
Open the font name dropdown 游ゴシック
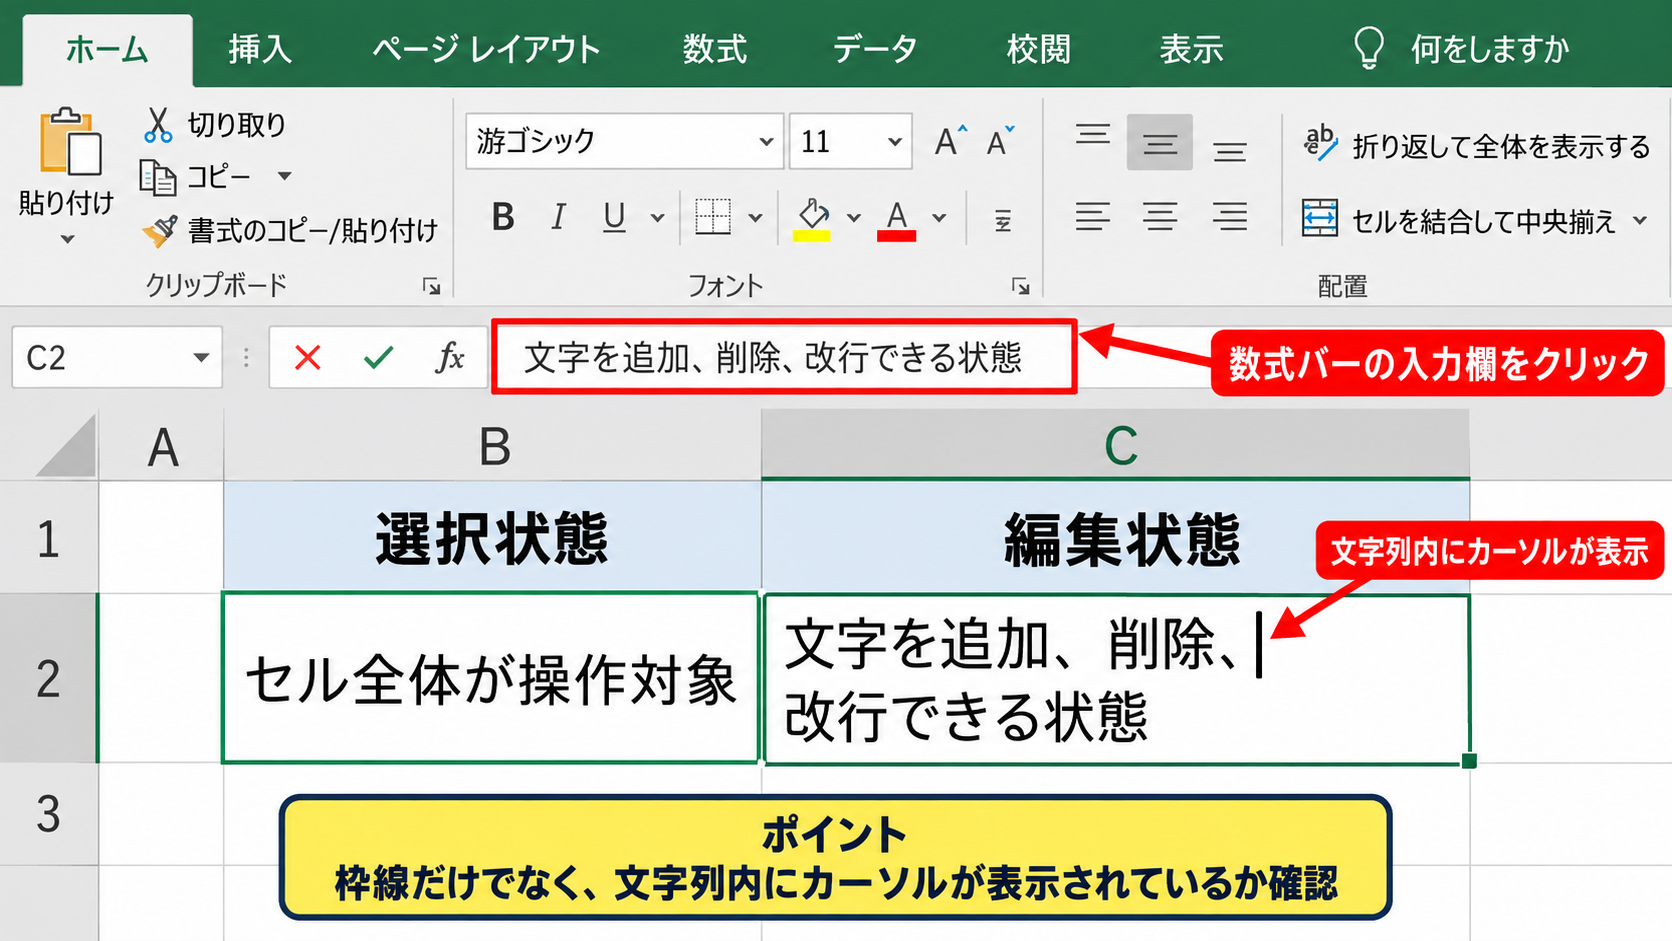coord(766,141)
